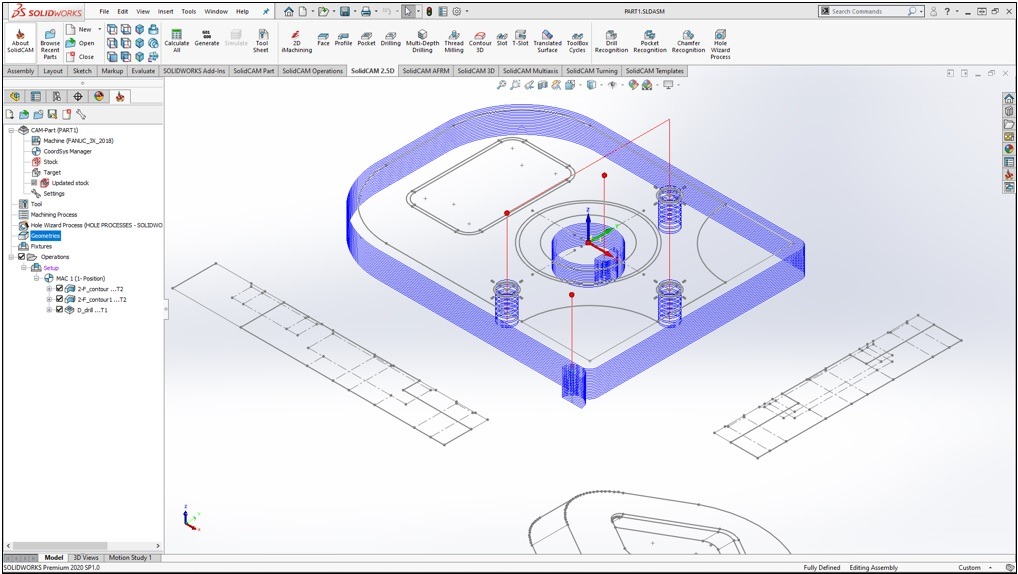Collapse the CAM-Part (PART1) tree node
The width and height of the screenshot is (1018, 574).
click(x=11, y=130)
